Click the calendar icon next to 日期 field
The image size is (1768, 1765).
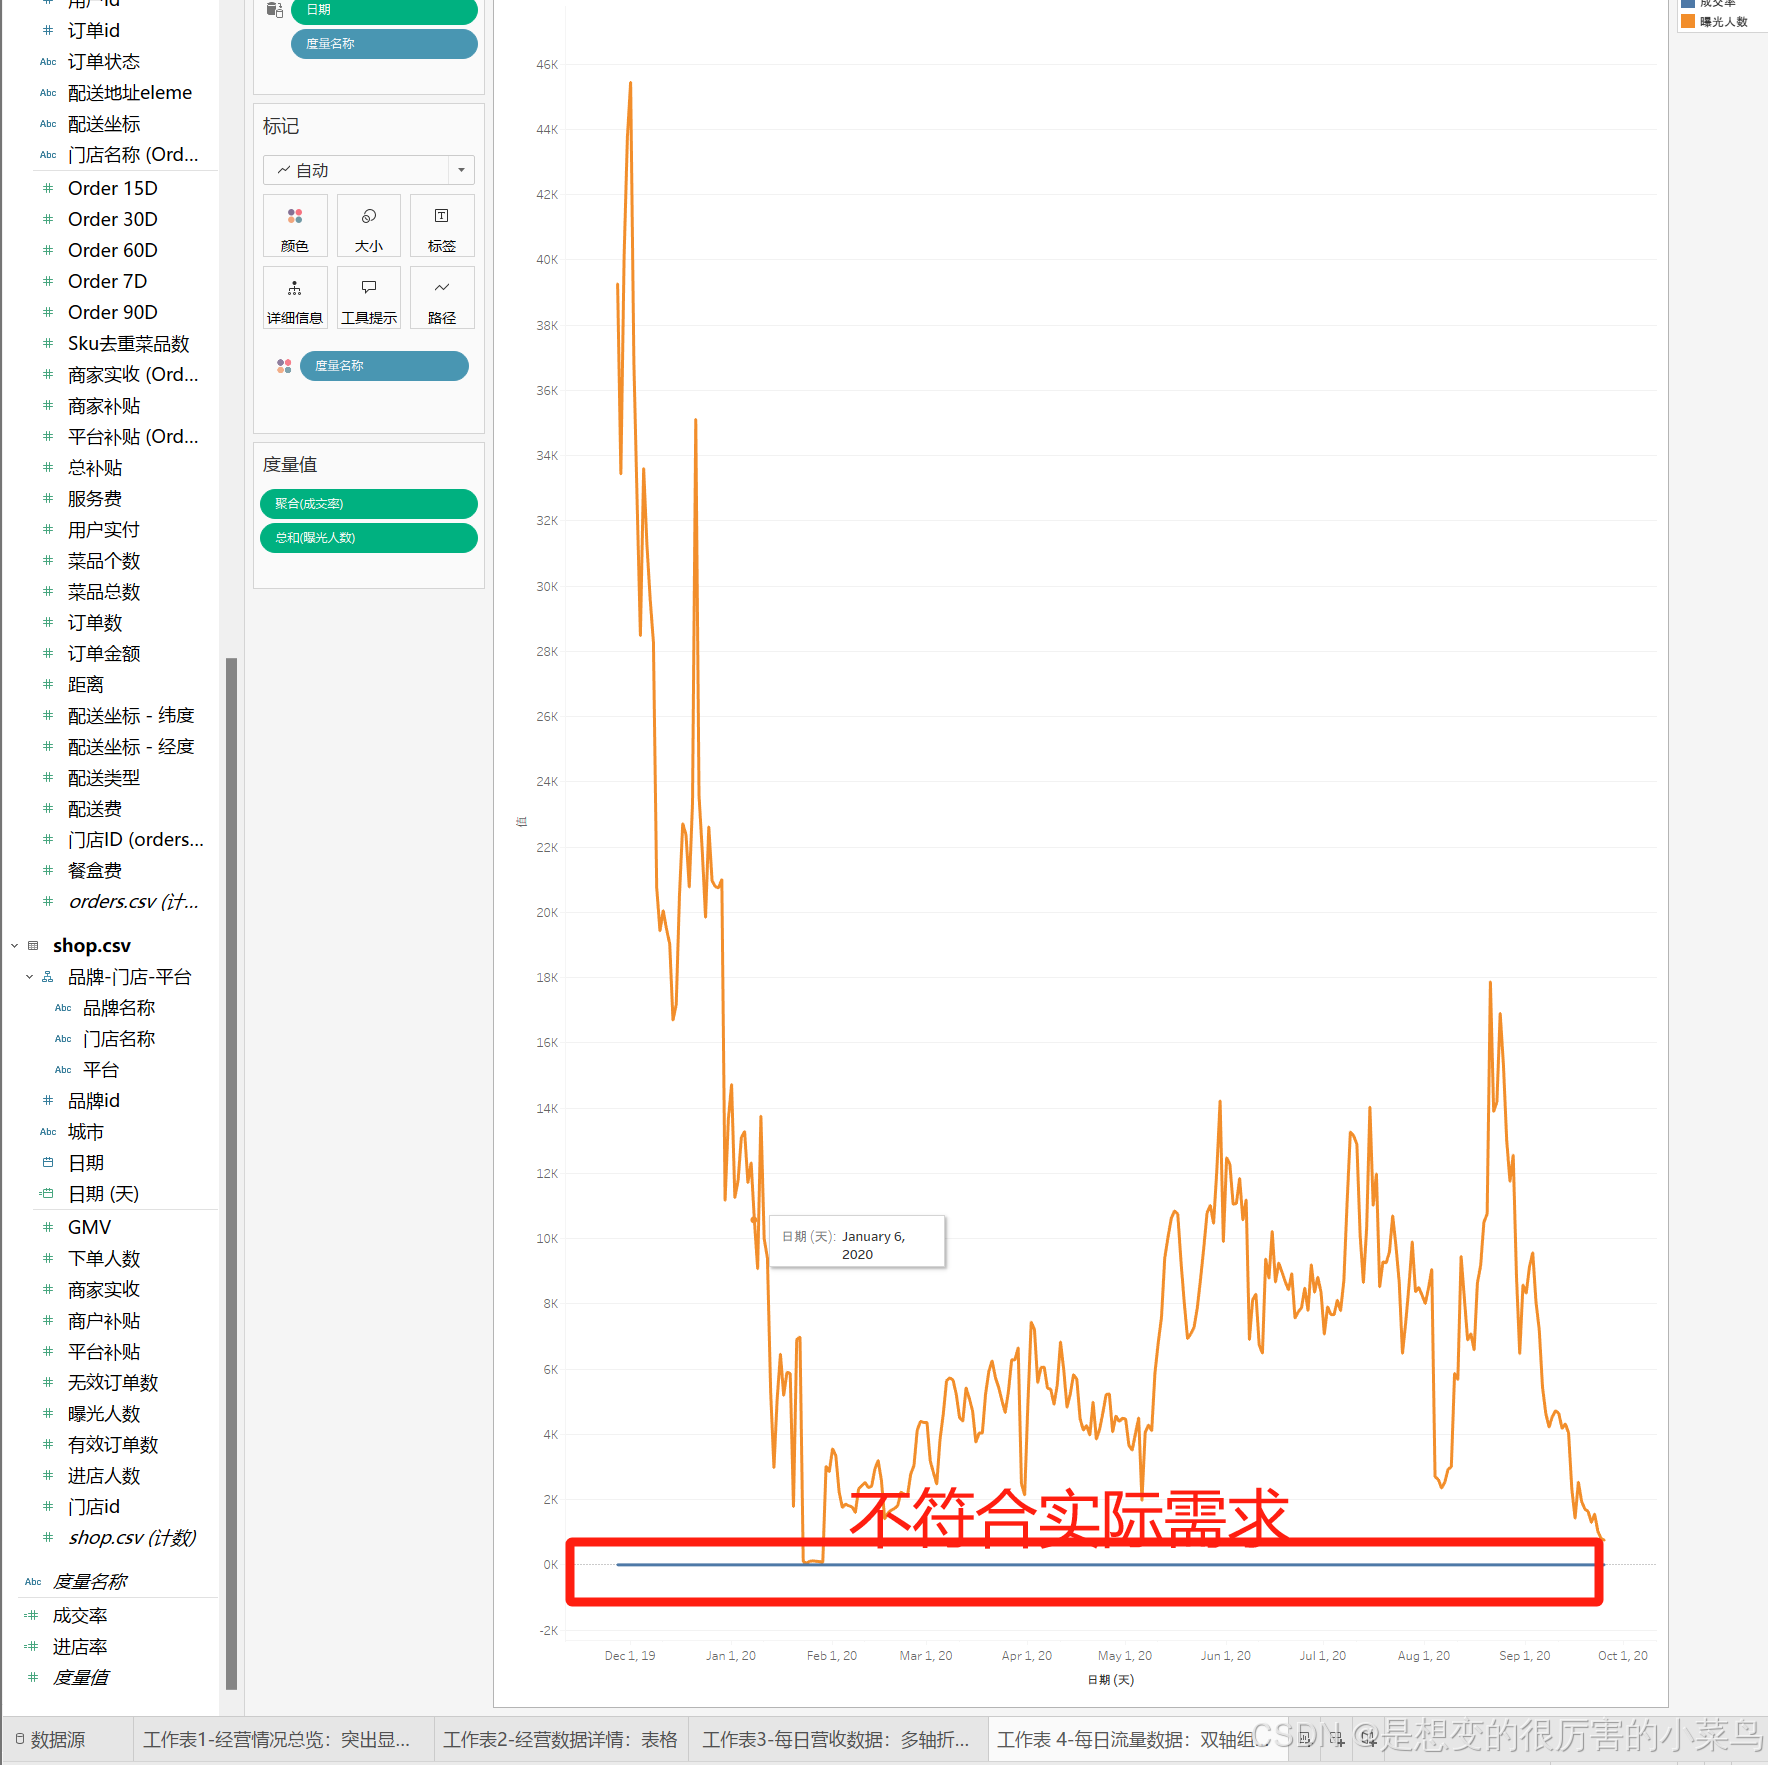coord(48,1163)
